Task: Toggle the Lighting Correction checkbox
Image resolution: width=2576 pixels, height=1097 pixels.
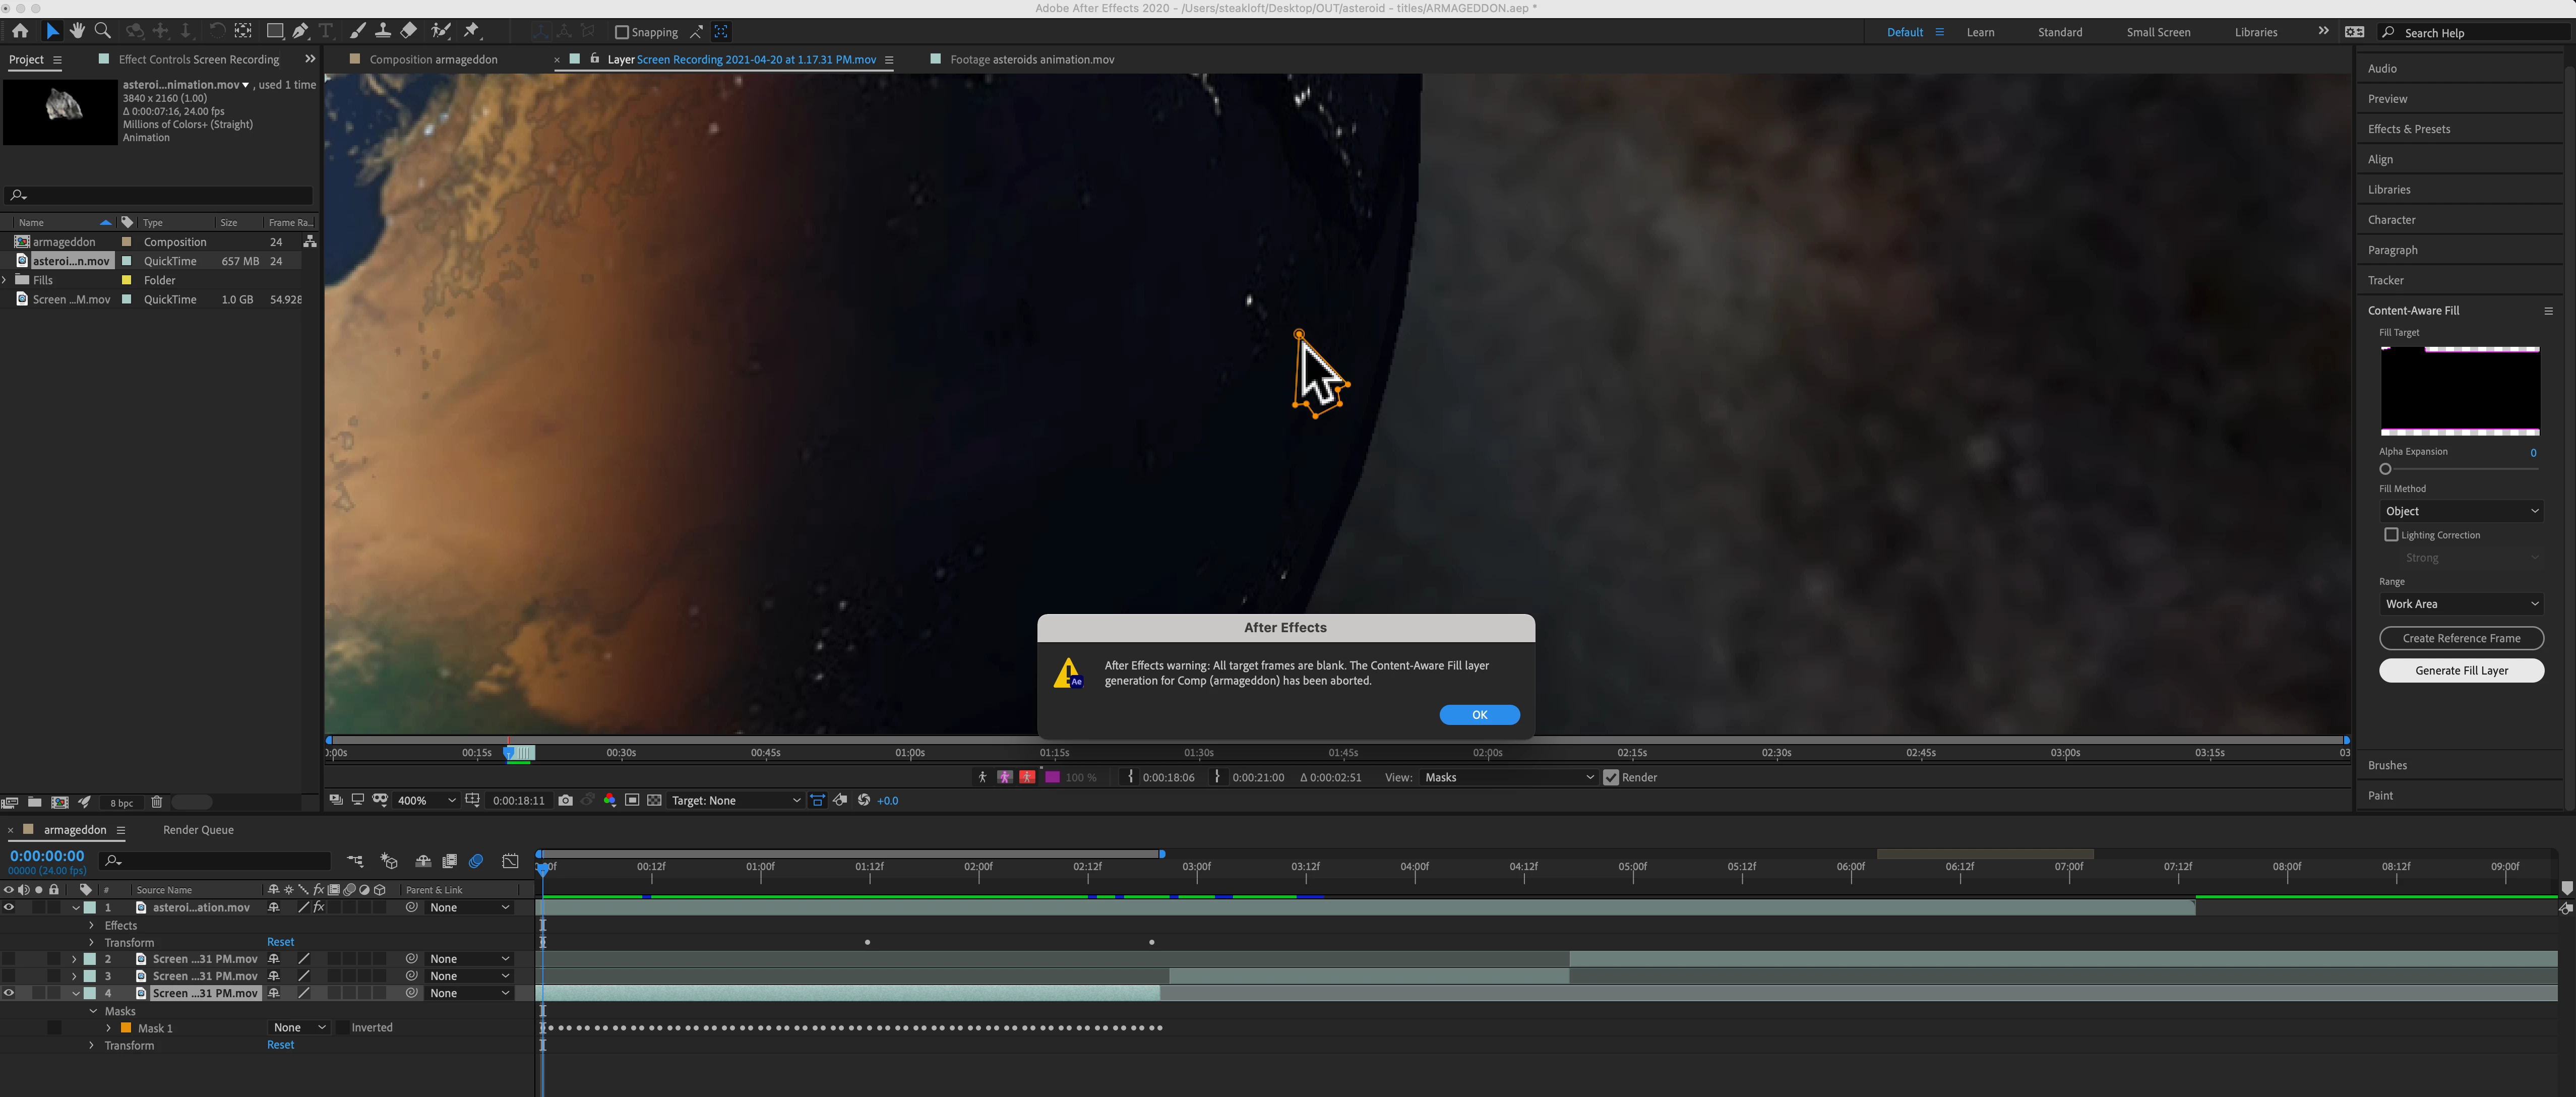Action: (2391, 535)
